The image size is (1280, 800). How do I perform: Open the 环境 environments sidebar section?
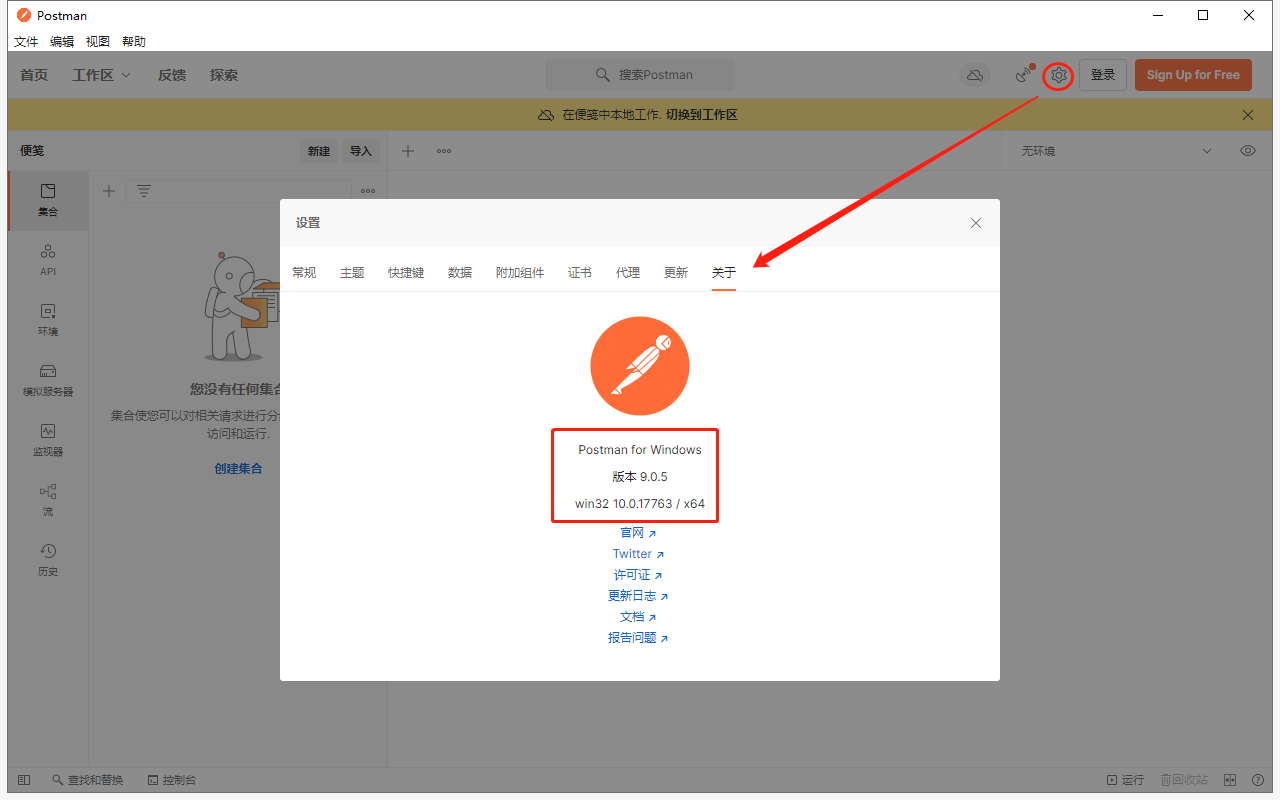[48, 320]
